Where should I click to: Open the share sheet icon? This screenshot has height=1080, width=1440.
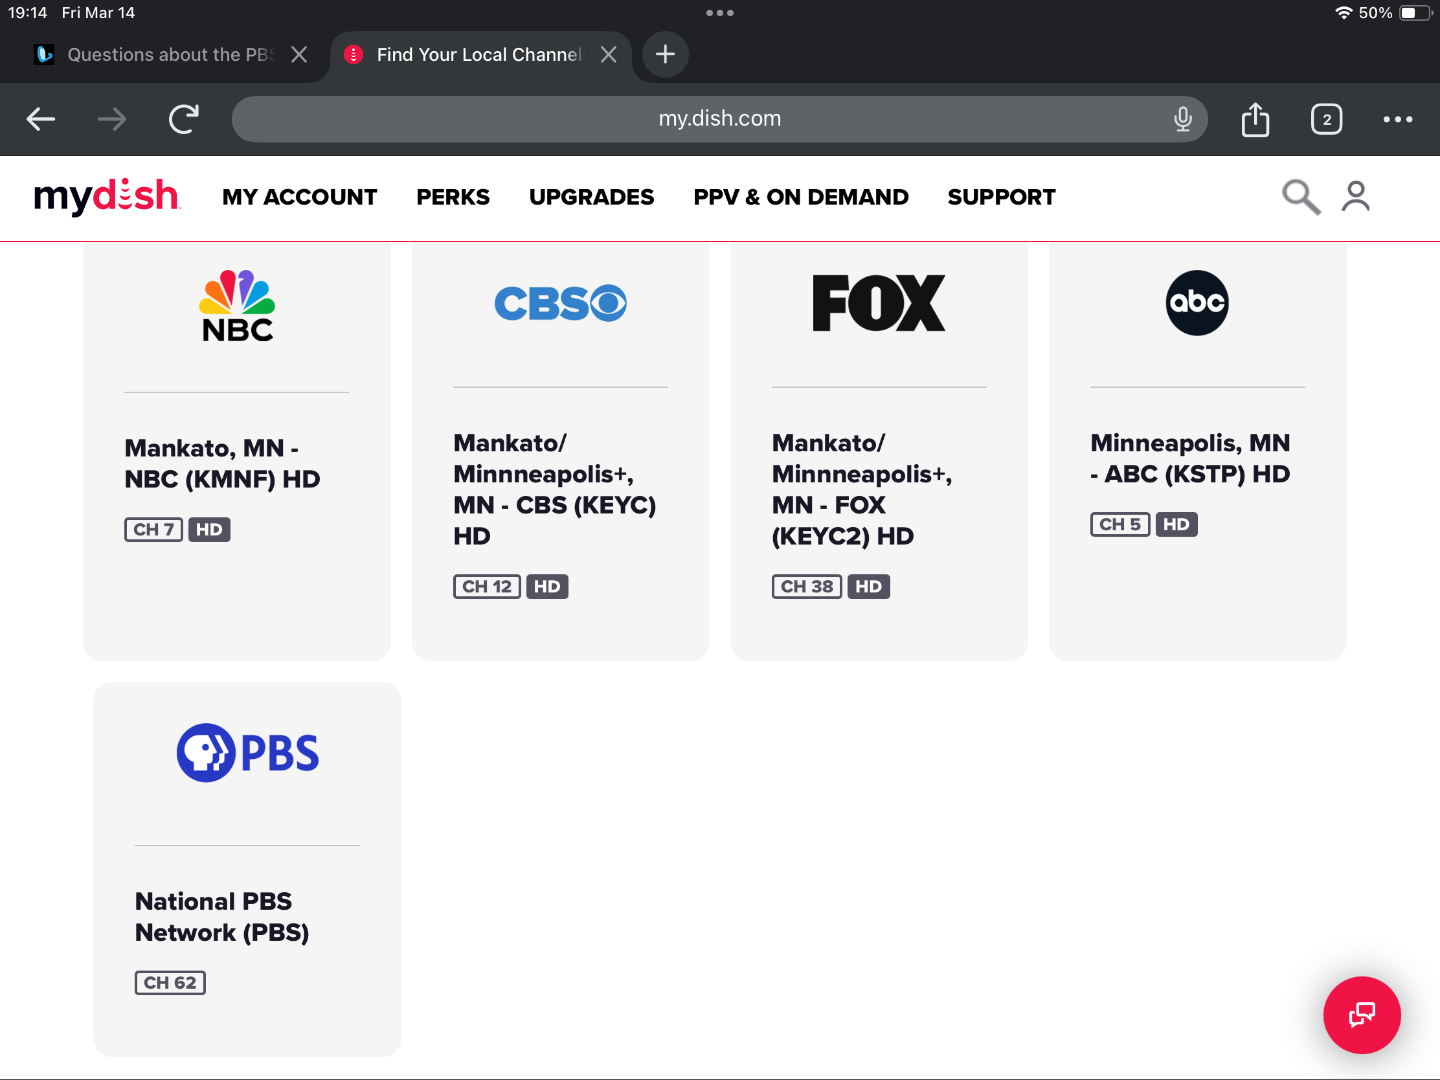1255,119
